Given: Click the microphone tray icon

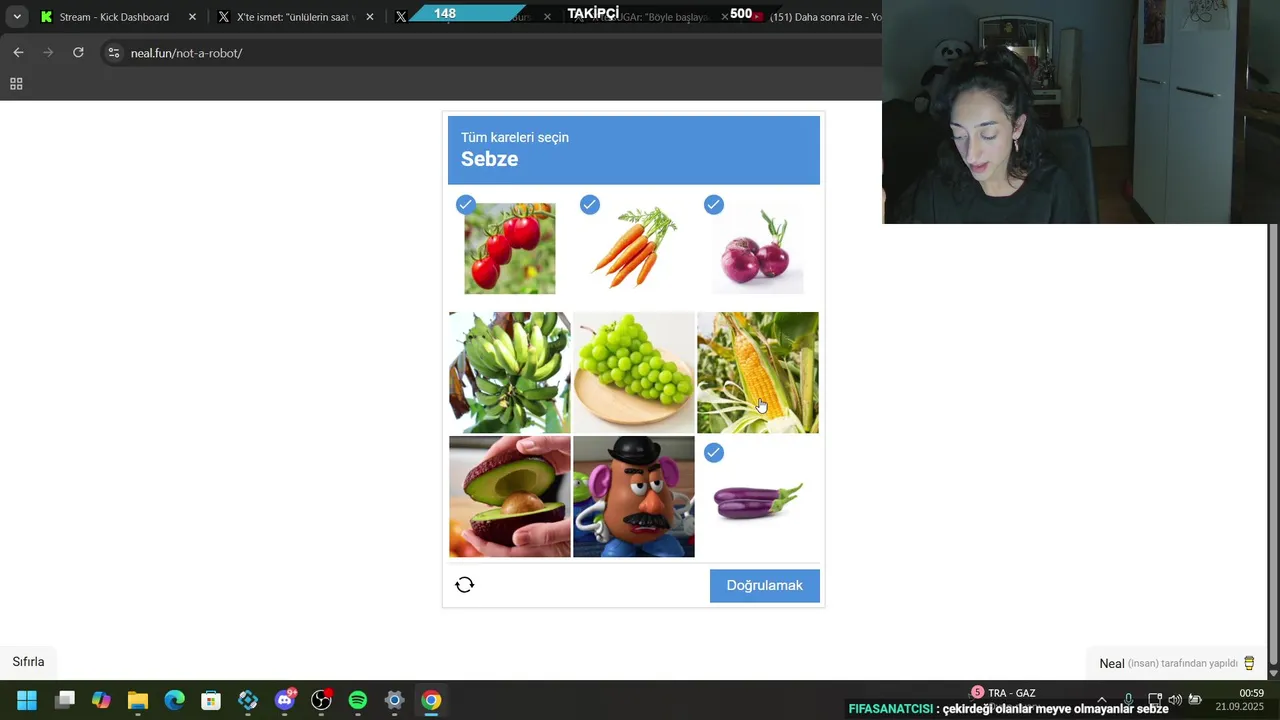Looking at the screenshot, I should pyautogui.click(x=1128, y=700).
